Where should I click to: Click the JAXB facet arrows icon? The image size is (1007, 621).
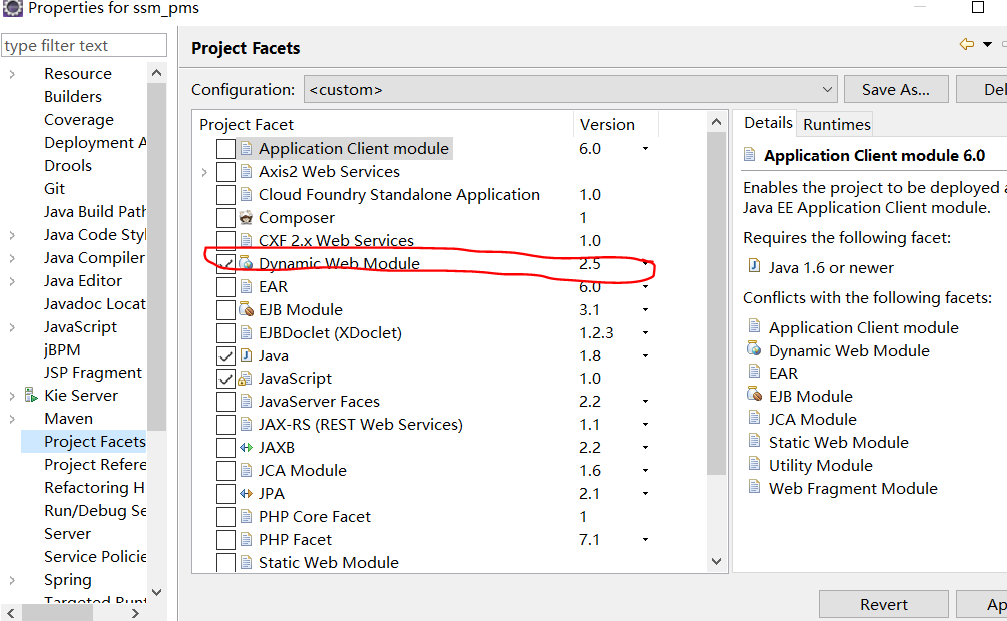(246, 448)
